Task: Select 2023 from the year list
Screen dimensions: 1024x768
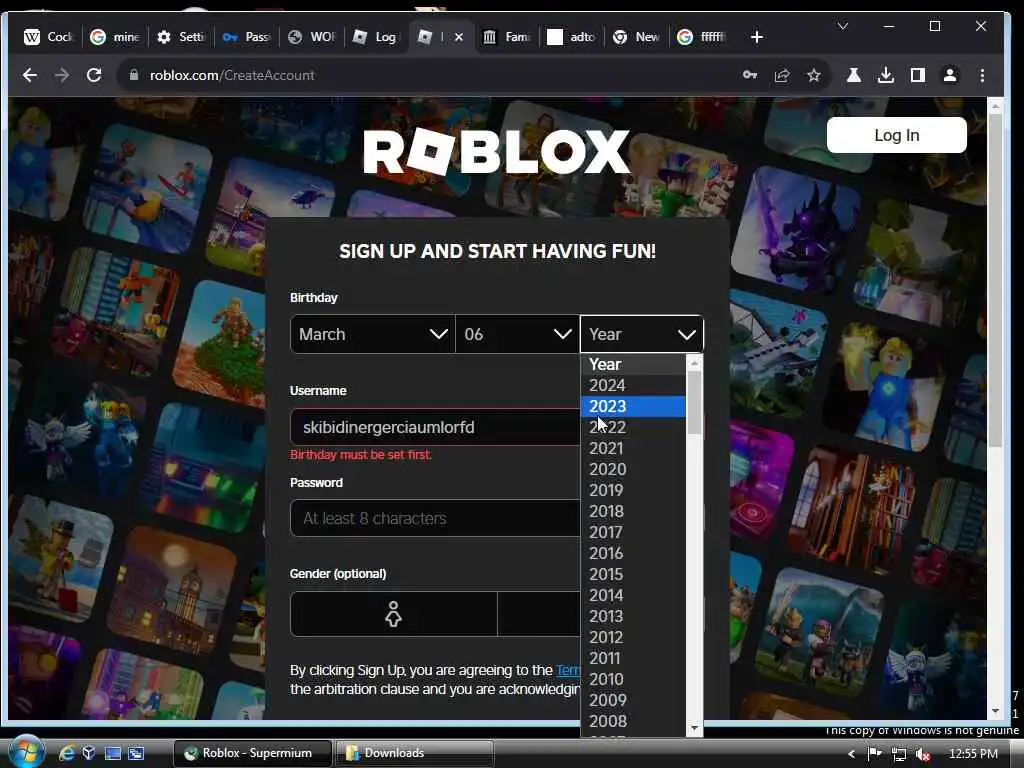Action: click(633, 406)
